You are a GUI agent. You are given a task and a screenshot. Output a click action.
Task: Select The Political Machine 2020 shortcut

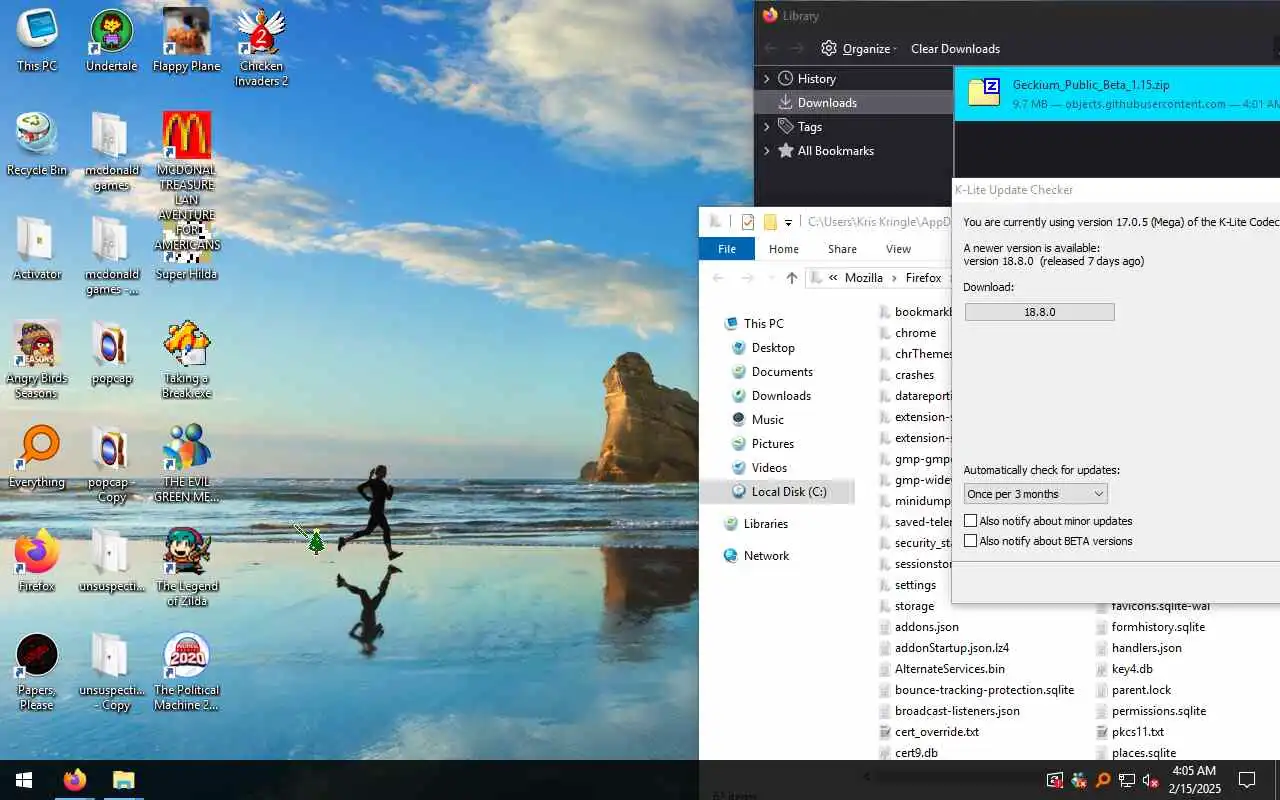(x=186, y=672)
